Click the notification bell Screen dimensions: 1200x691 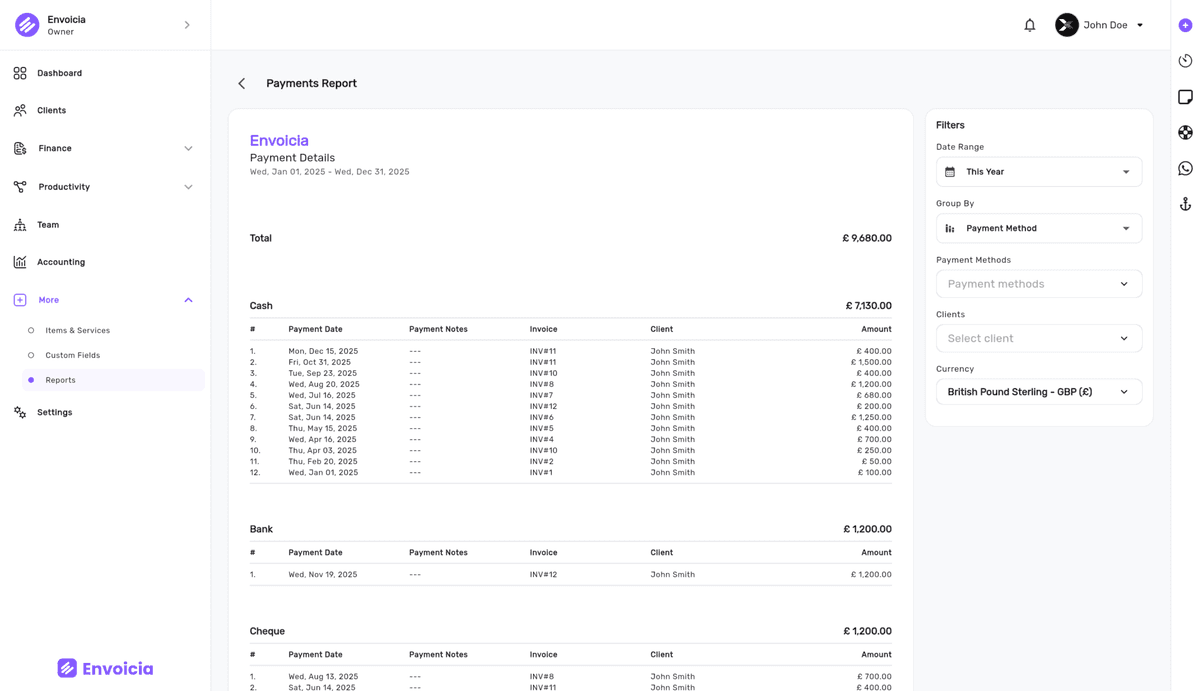coord(1029,24)
